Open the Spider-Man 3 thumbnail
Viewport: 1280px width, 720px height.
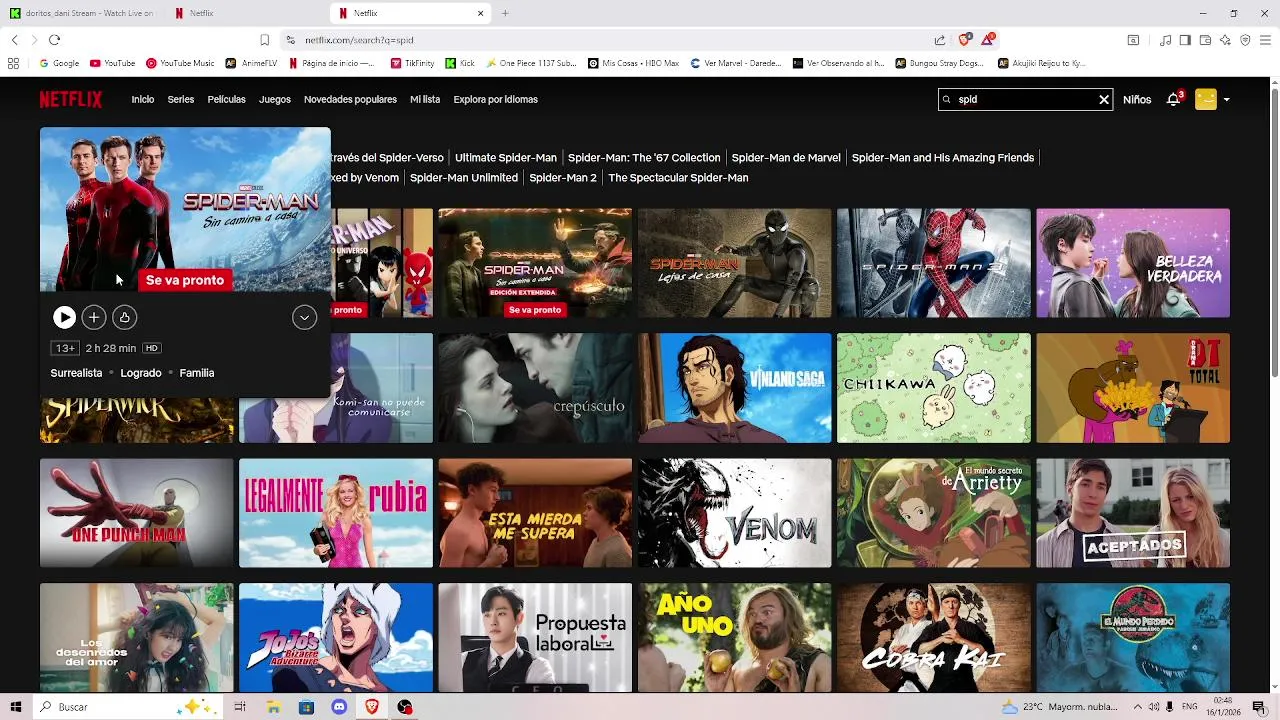click(x=933, y=262)
